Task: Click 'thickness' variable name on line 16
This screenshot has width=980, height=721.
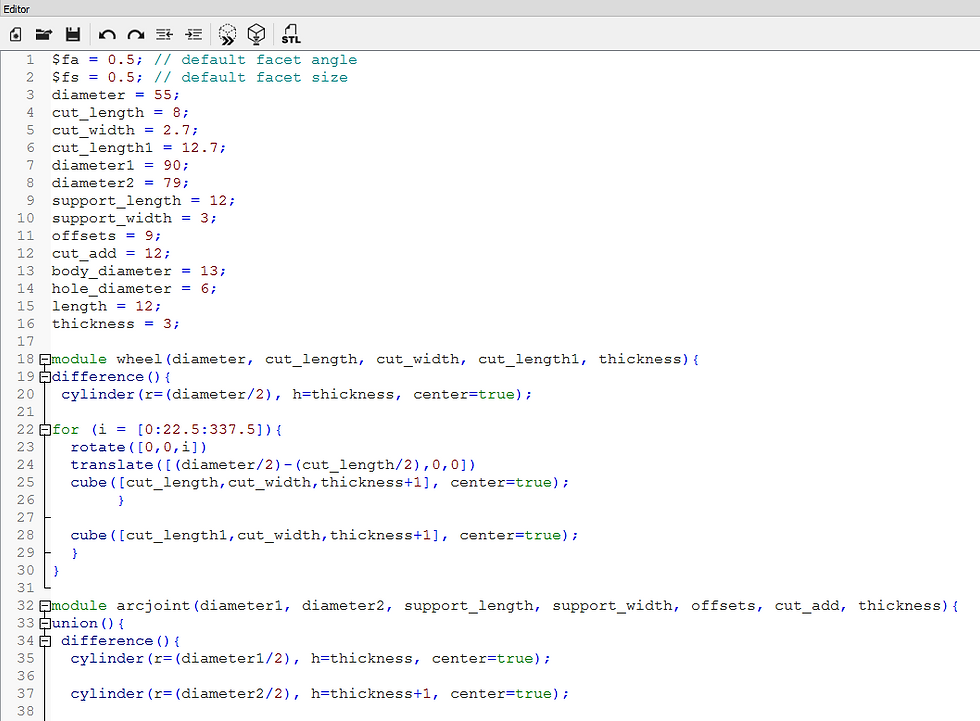Action: click(x=93, y=324)
